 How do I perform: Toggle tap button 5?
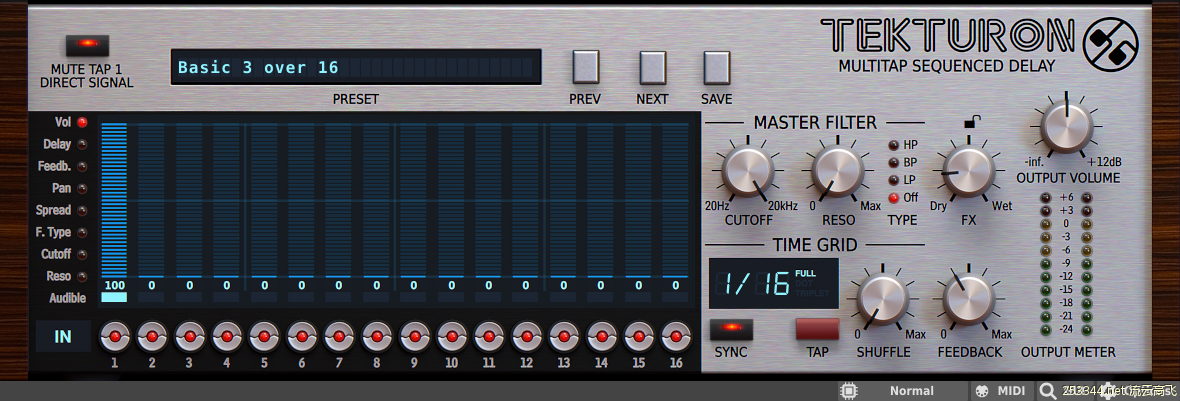click(x=264, y=337)
